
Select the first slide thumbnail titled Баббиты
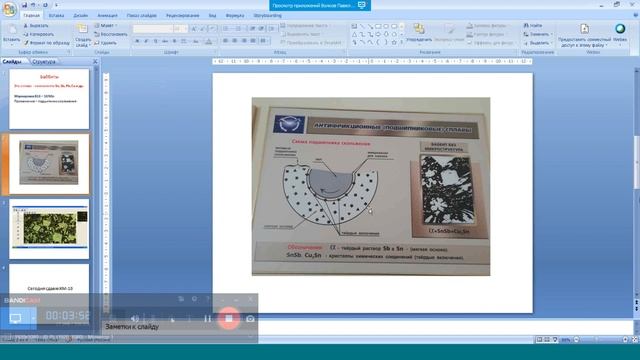pos(49,99)
